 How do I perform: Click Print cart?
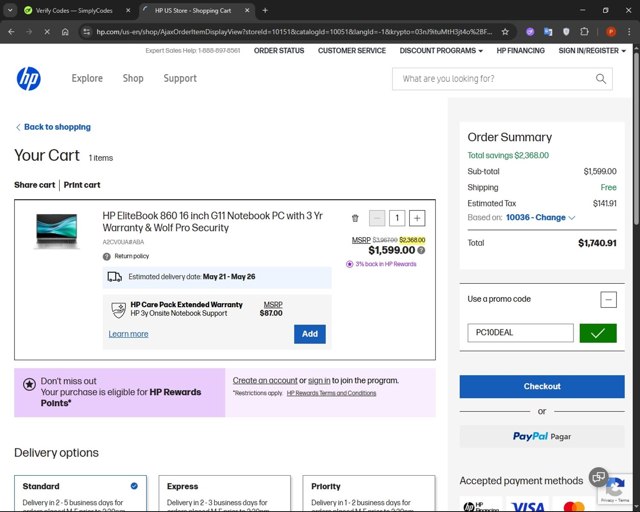point(82,185)
